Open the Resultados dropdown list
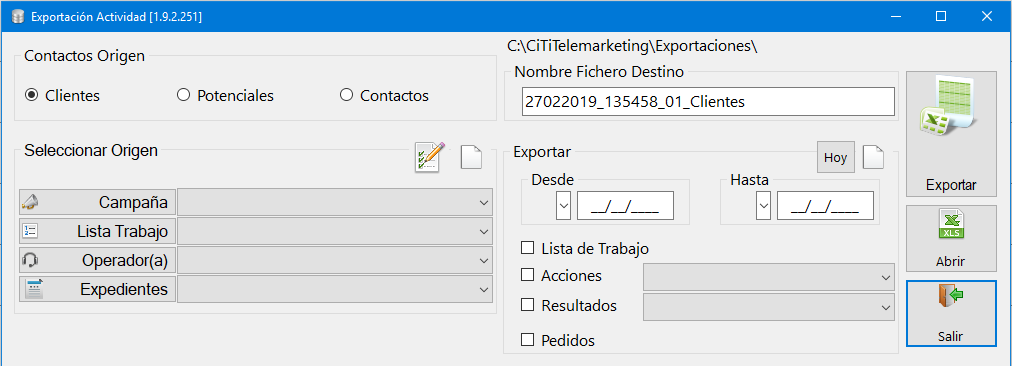 point(769,307)
